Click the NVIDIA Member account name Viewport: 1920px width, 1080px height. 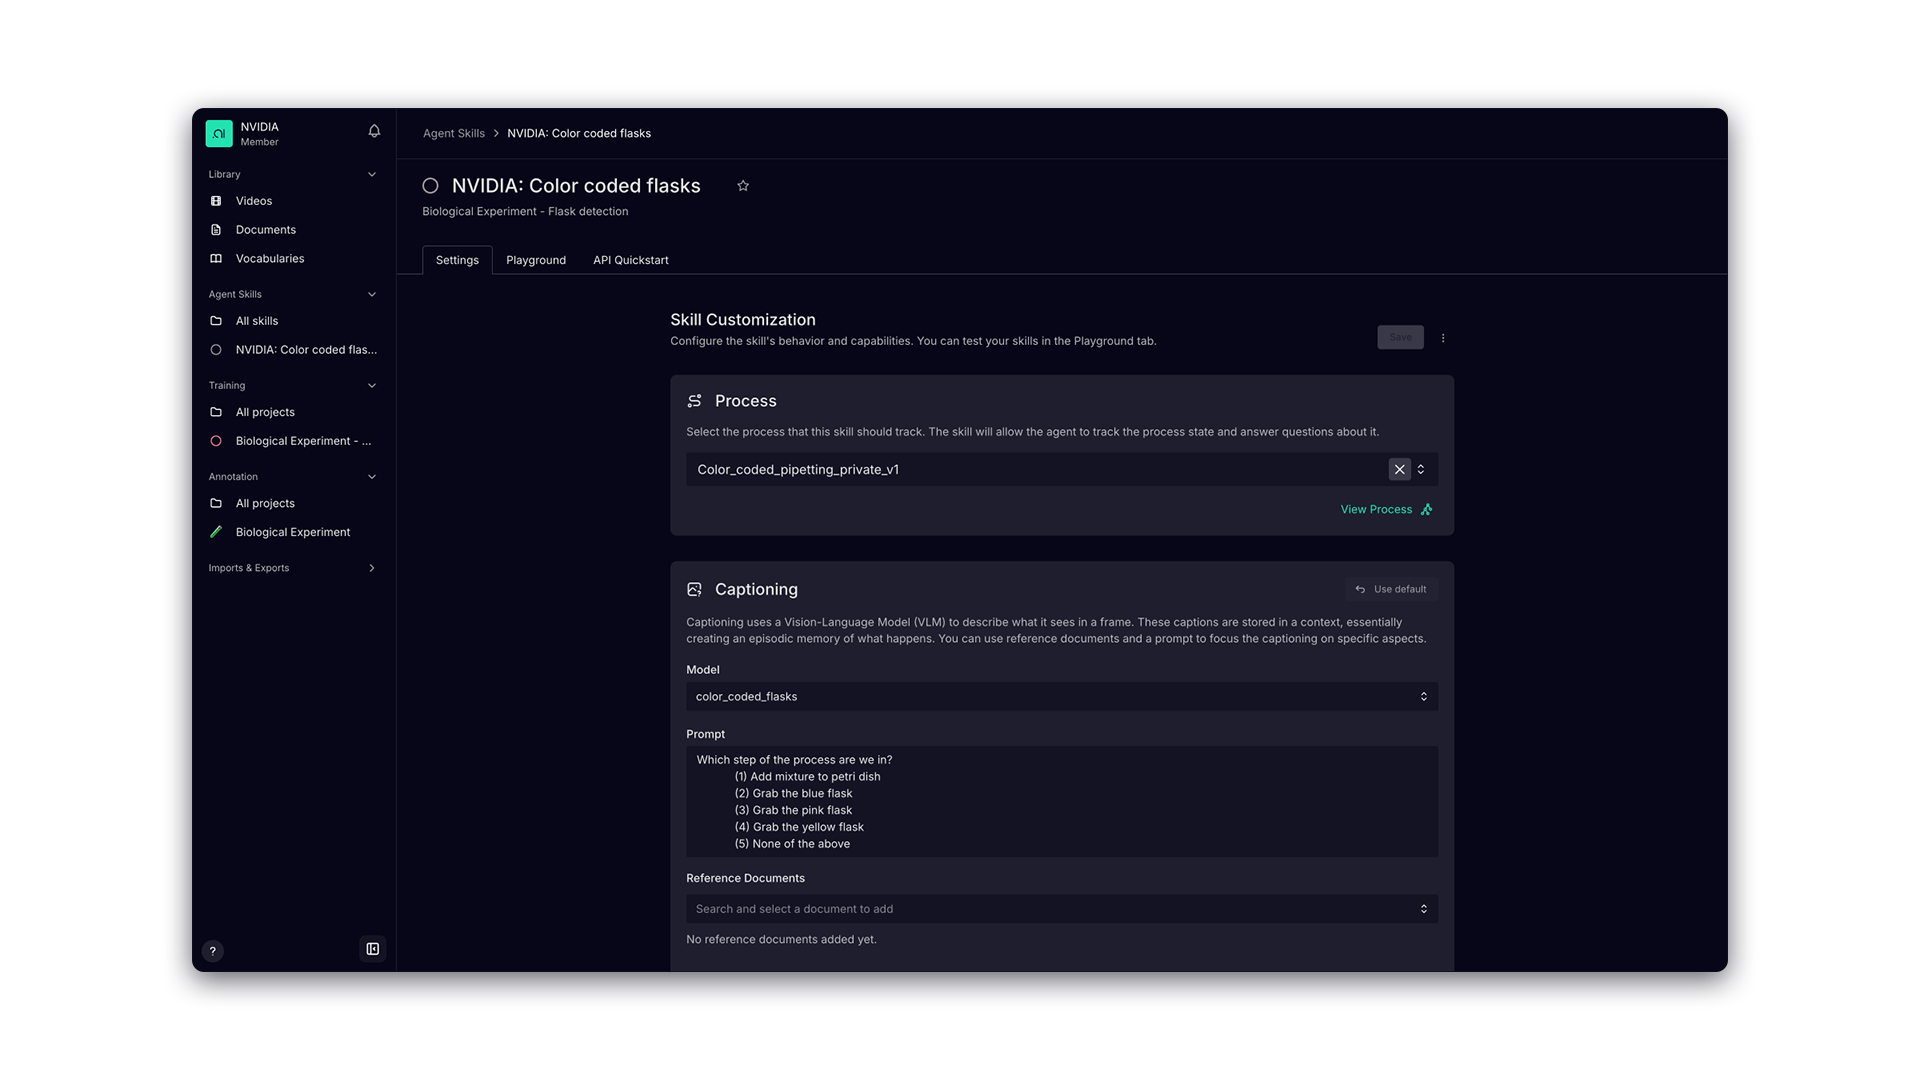260,134
